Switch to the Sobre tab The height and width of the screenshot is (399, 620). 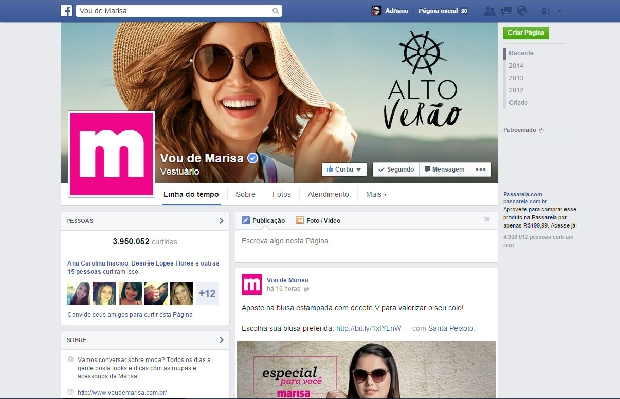pos(245,195)
